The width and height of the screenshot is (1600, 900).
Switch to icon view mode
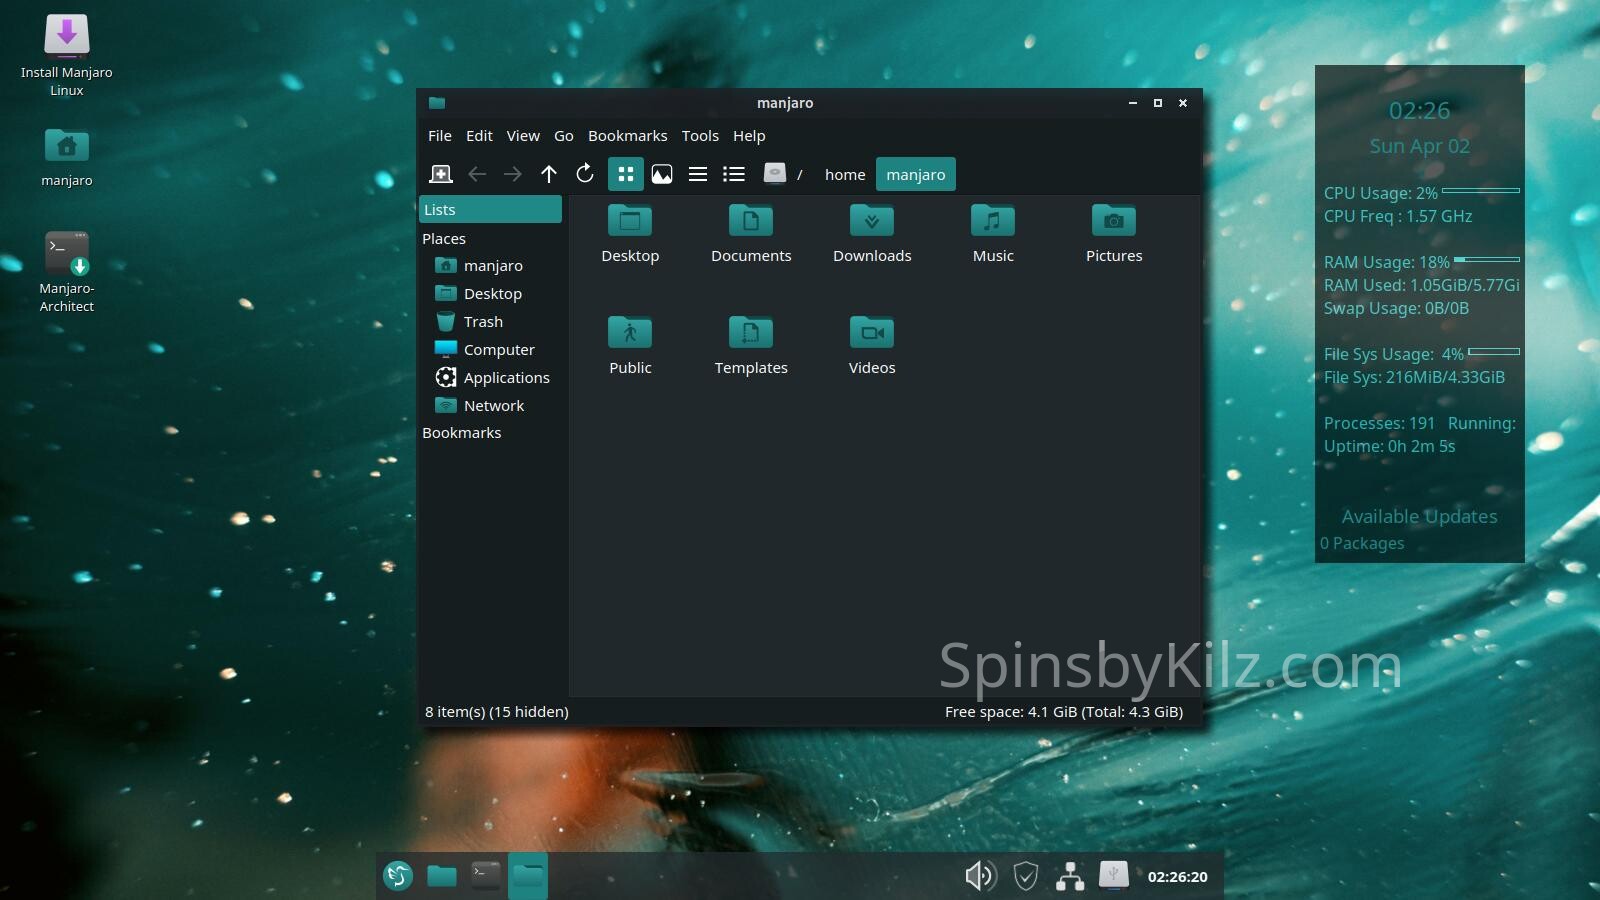coord(626,174)
